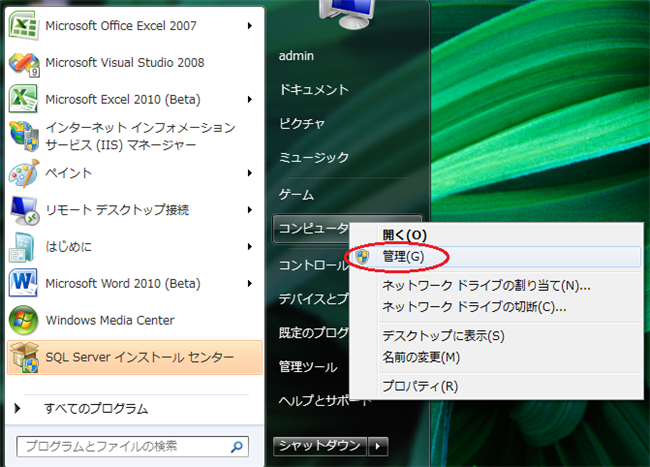Screen dimensions: 650x467
Task: Expand the はじめに submenu arrow
Action: pyautogui.click(x=250, y=247)
